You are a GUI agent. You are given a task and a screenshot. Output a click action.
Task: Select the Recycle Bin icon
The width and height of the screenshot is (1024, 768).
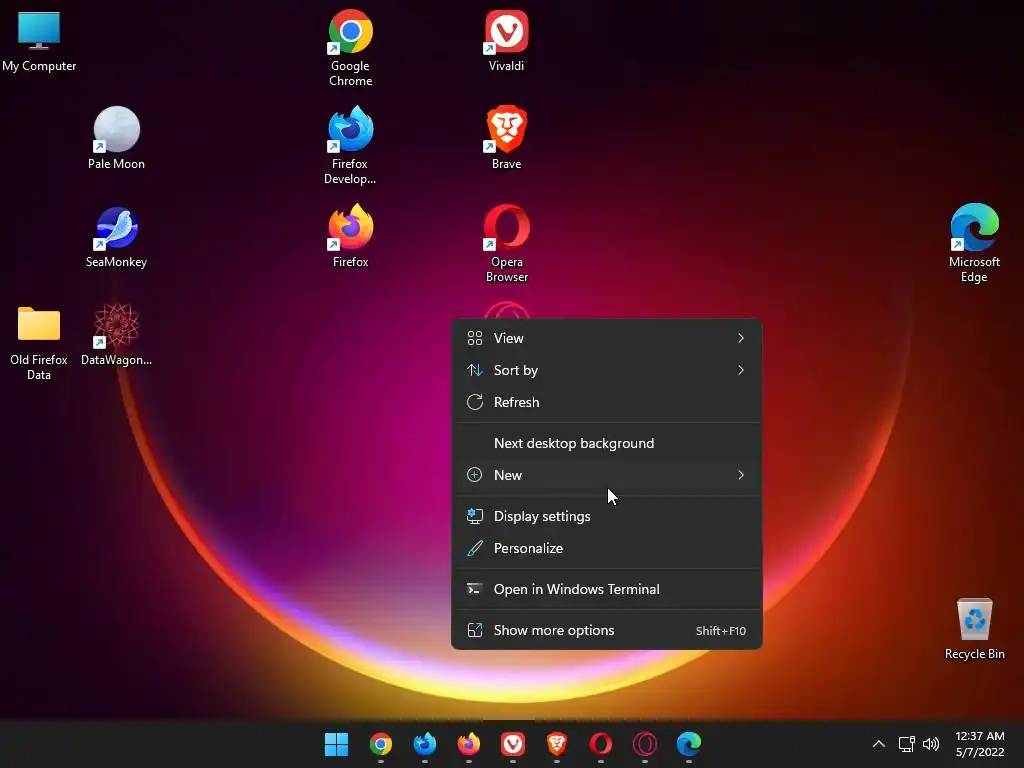pos(974,629)
